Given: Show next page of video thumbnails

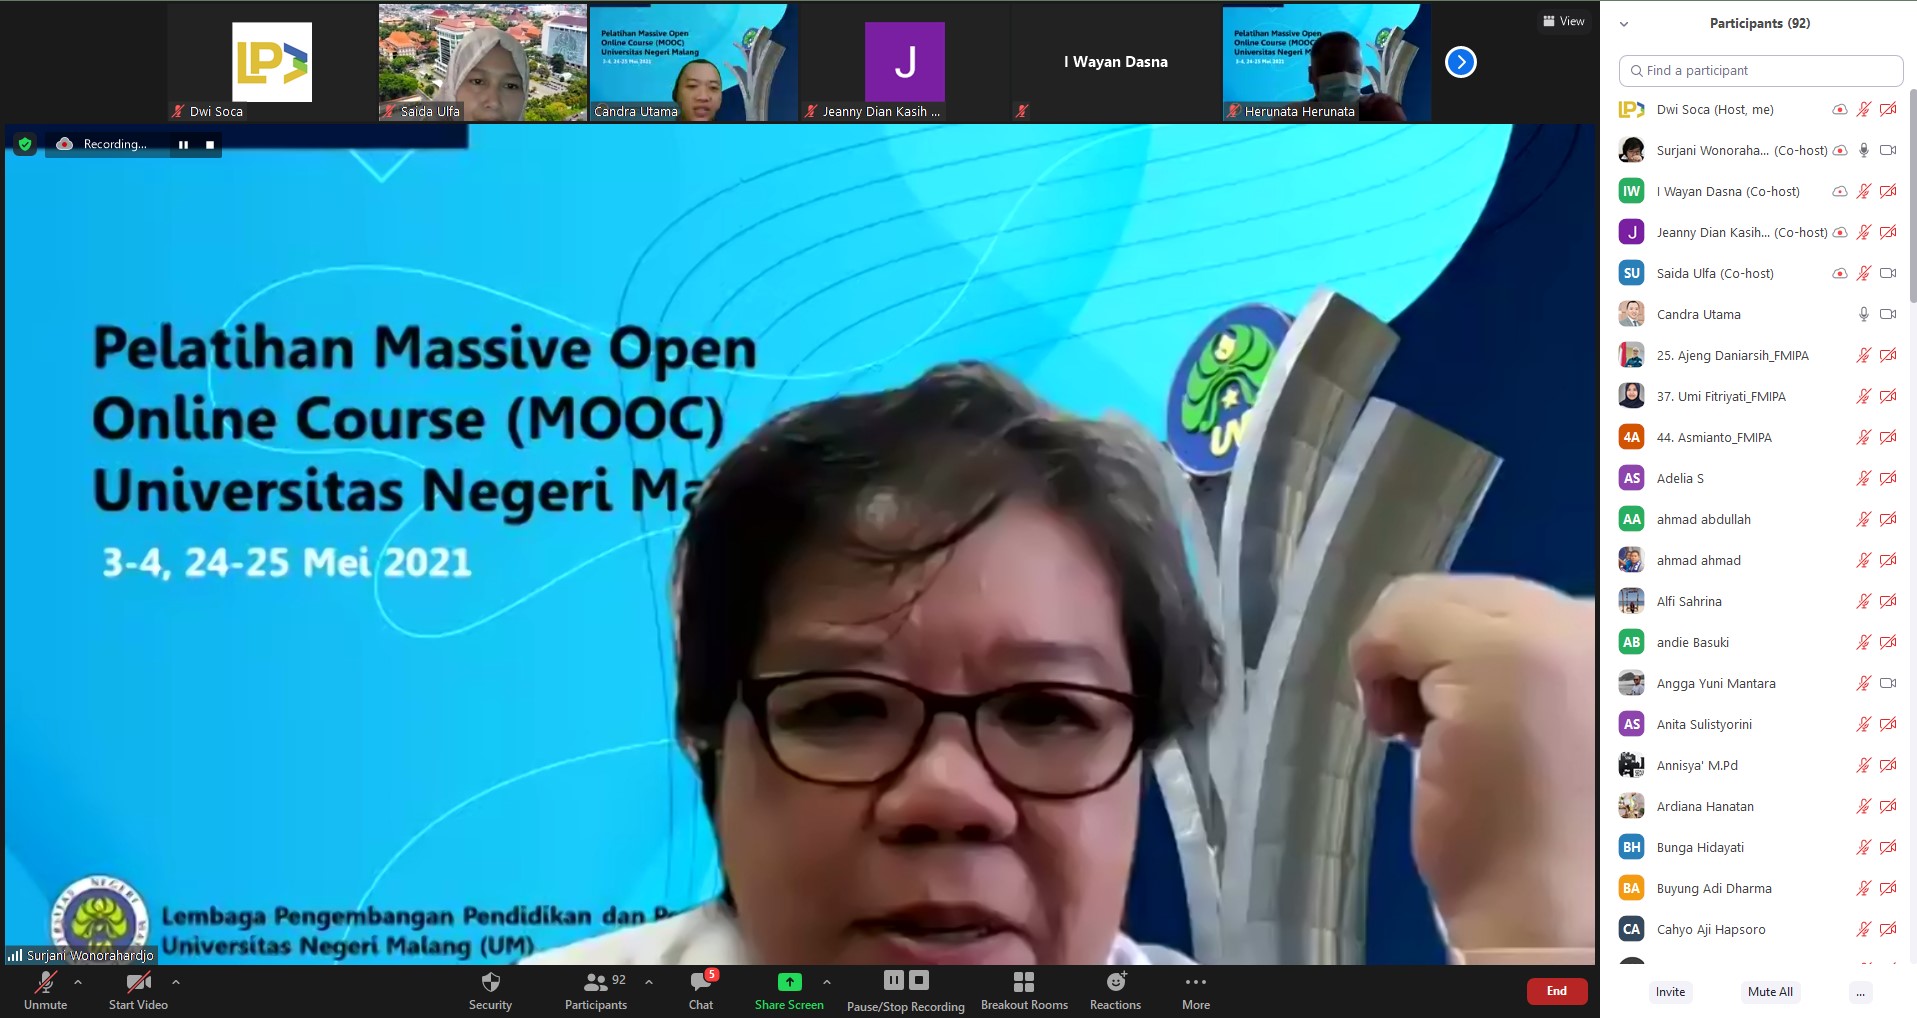Looking at the screenshot, I should [1461, 62].
